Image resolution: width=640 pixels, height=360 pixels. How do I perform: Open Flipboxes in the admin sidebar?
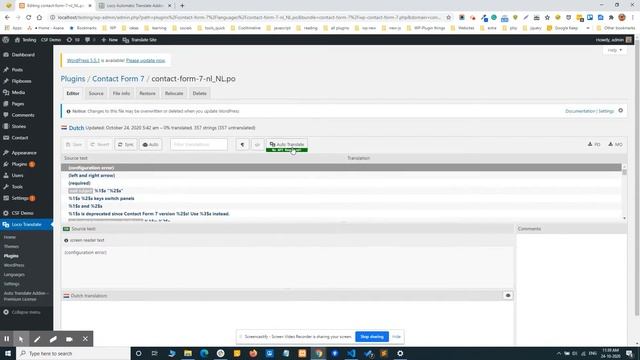tap(21, 81)
